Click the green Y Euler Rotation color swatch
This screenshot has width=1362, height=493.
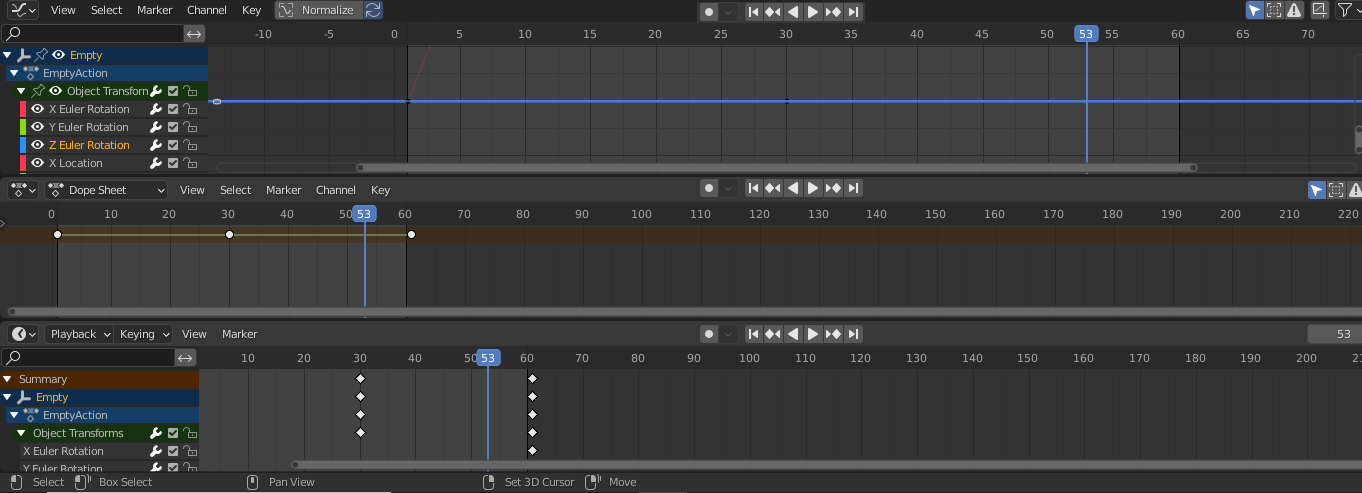[23, 127]
